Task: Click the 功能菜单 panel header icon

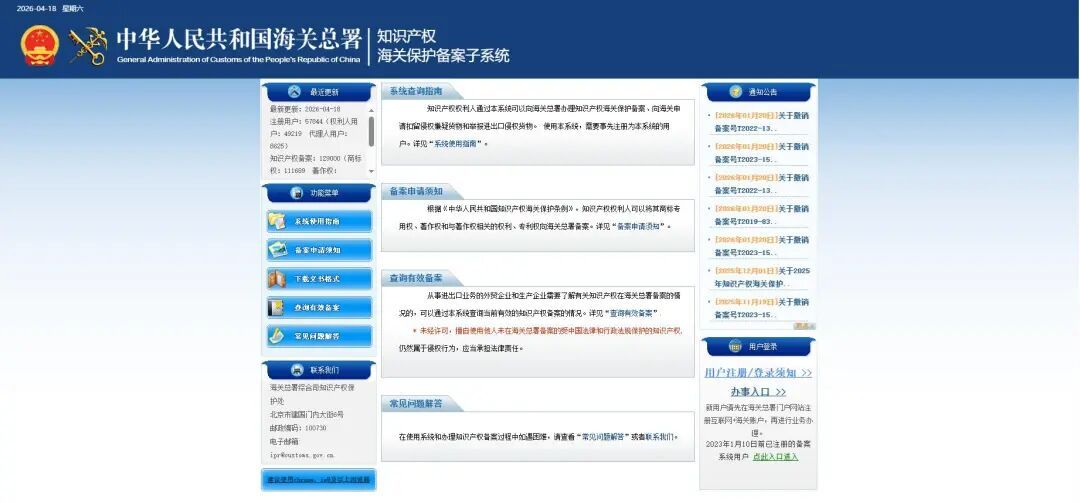Action: (297, 193)
